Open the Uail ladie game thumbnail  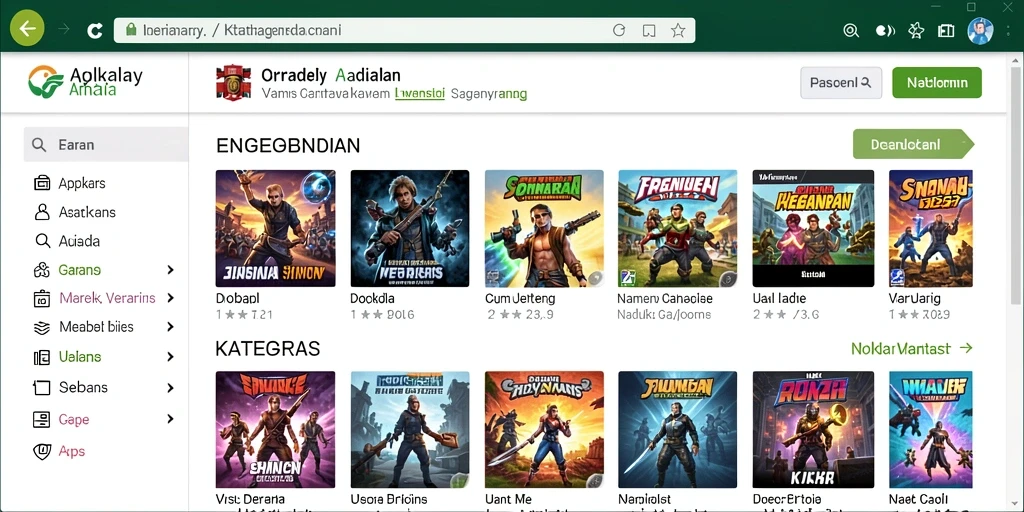pyautogui.click(x=813, y=229)
